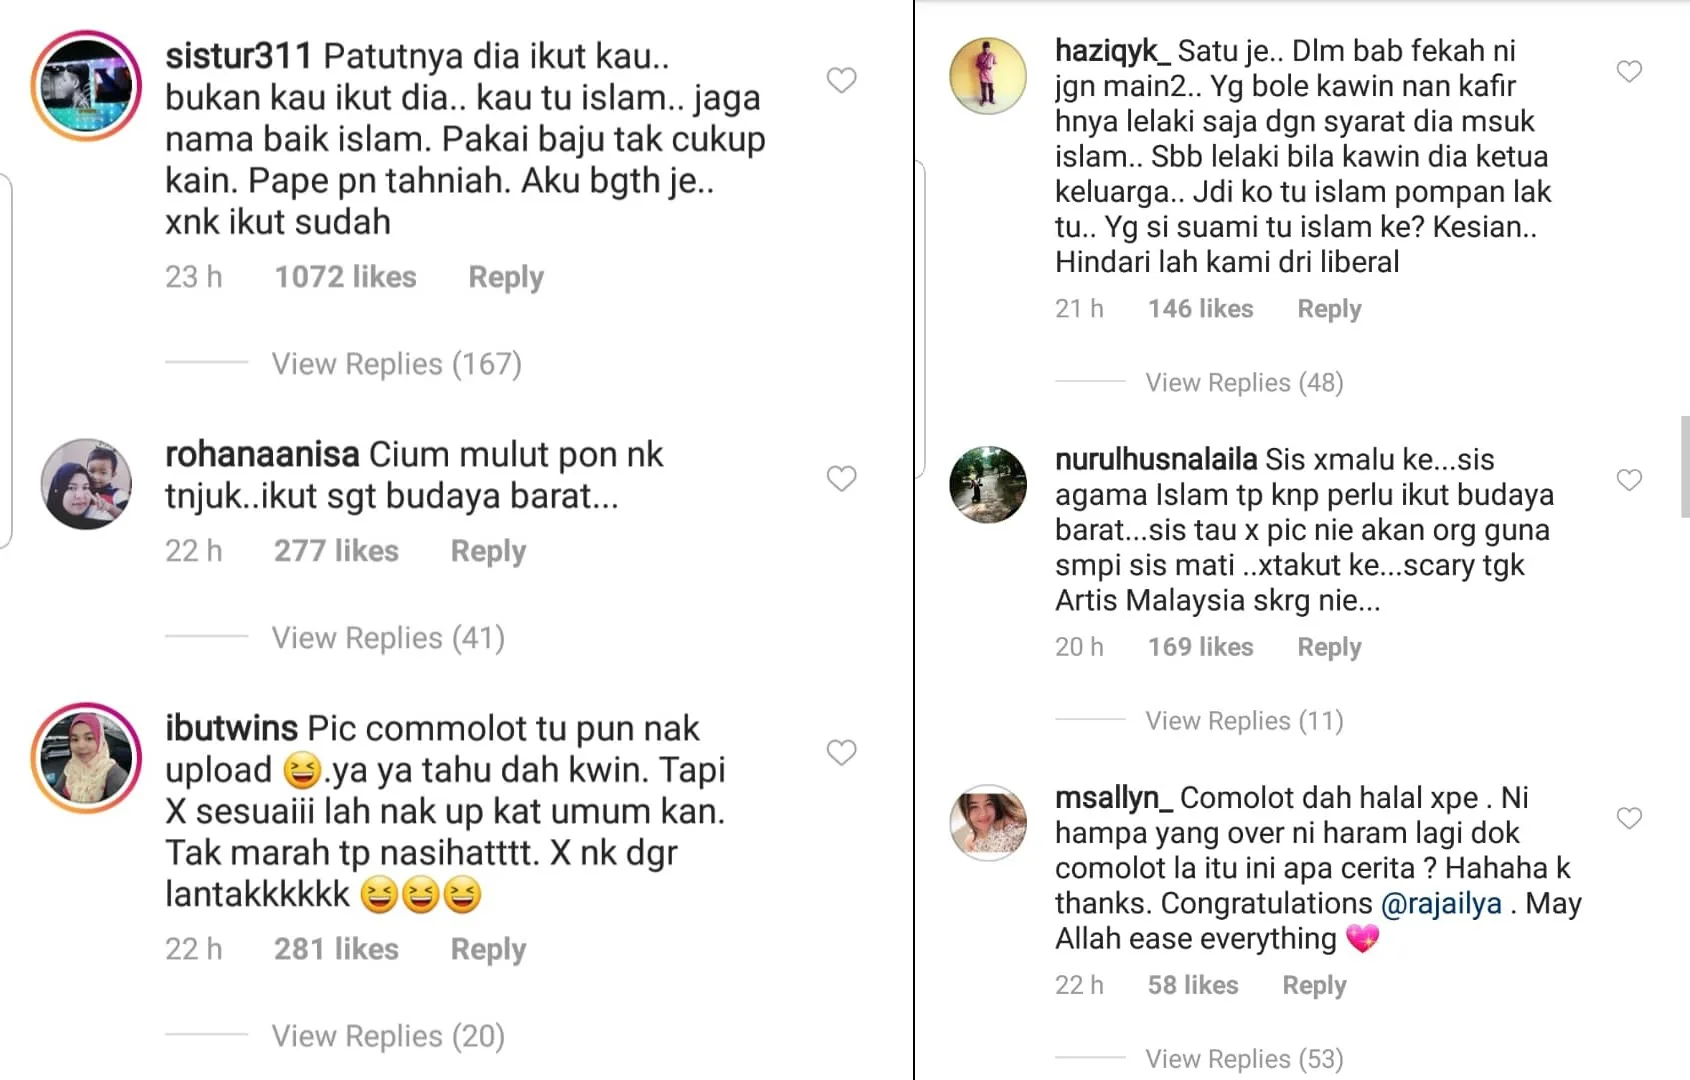Viewport: 1690px width, 1080px height.
Task: View ibutwins' story avatar
Action: point(86,757)
